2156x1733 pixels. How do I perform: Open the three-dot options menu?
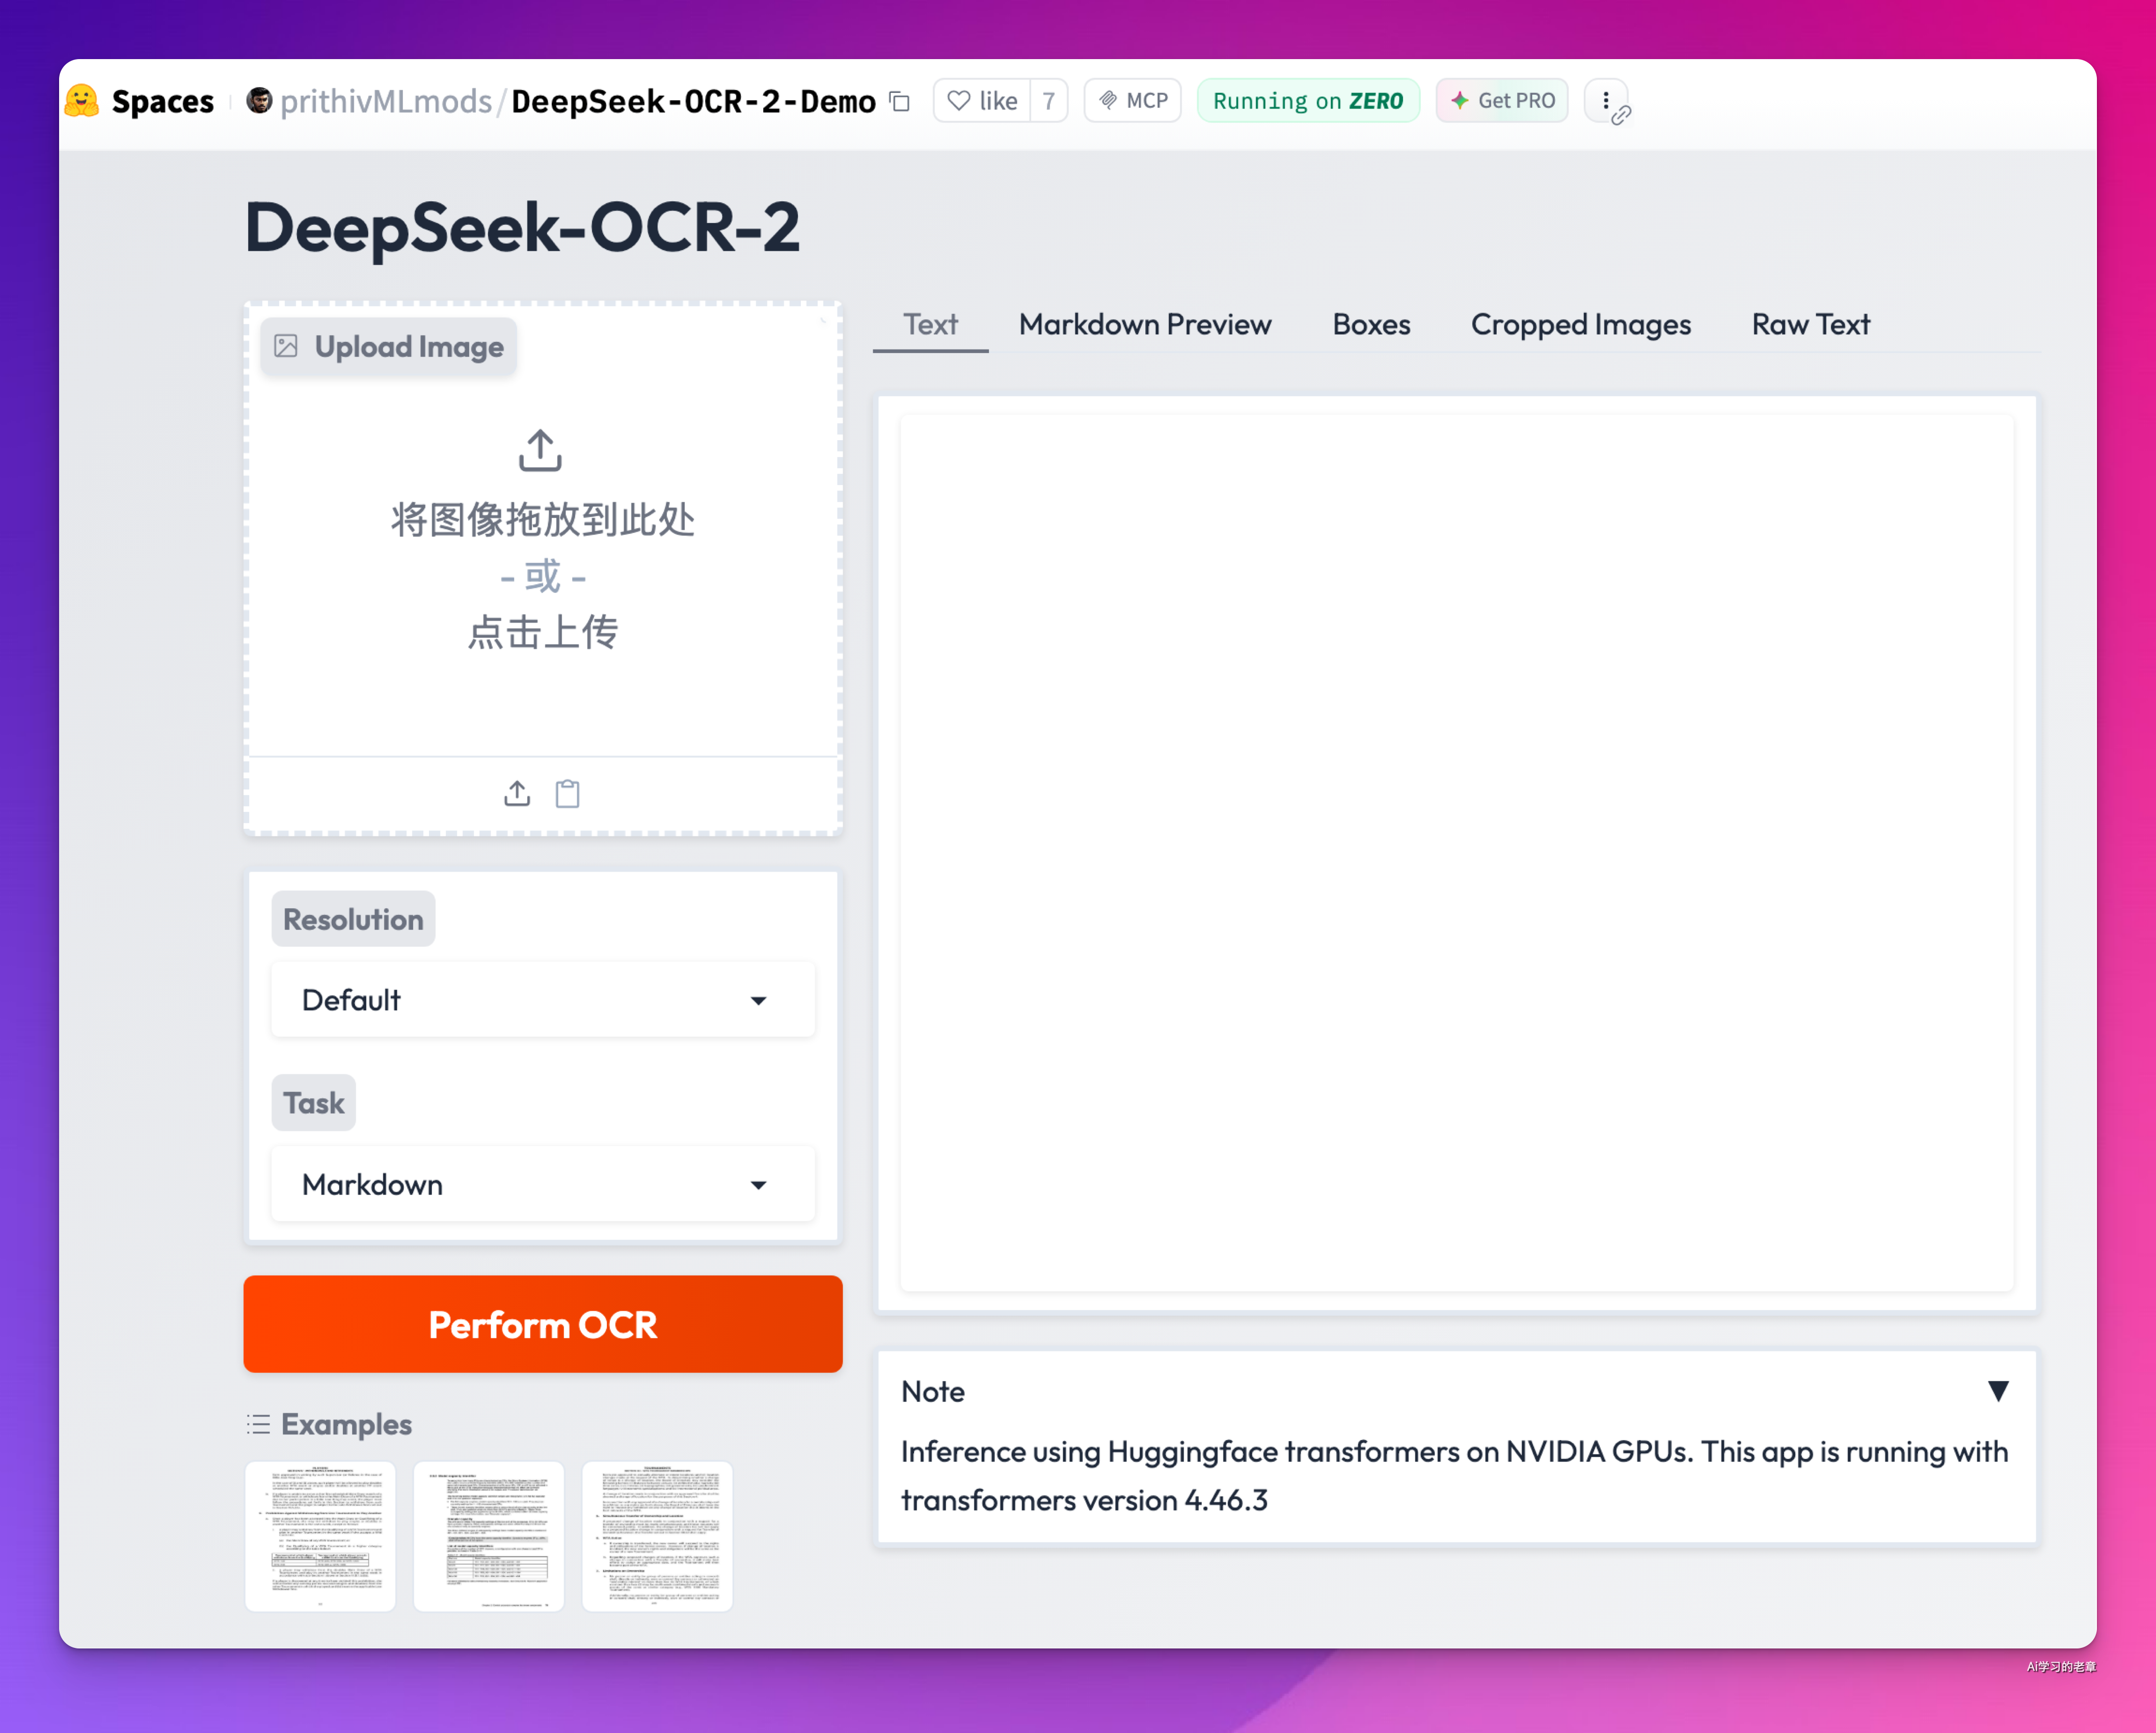tap(1605, 100)
